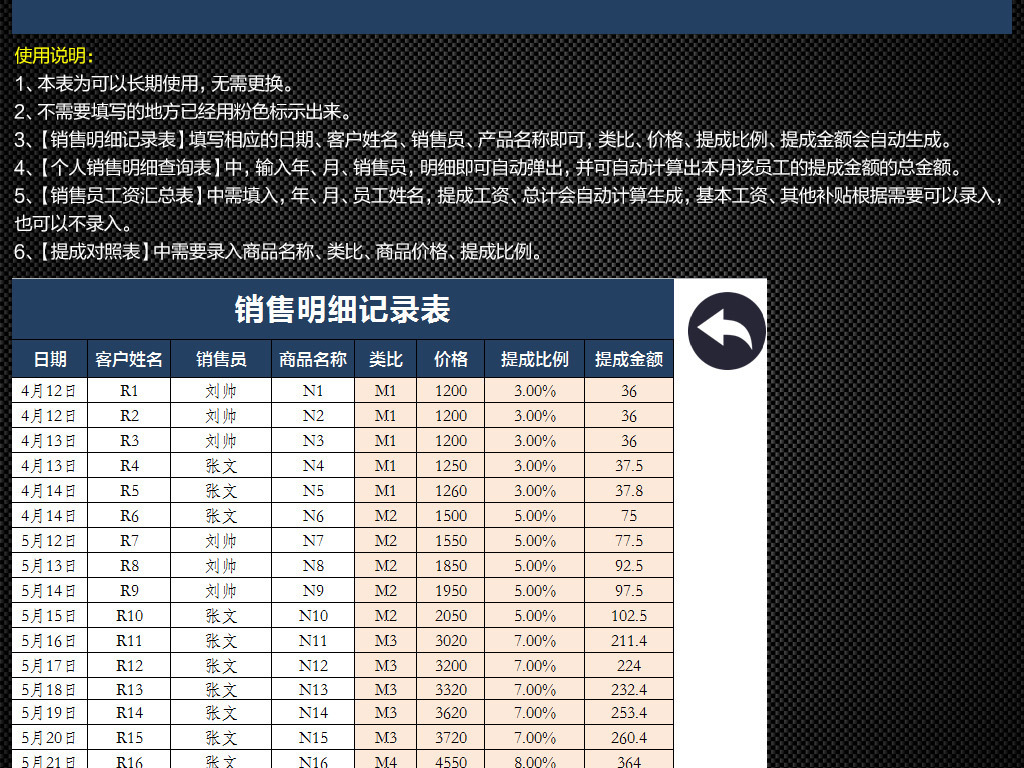1024x768 pixels.
Task: Select price cell 1260
Action: [451, 490]
